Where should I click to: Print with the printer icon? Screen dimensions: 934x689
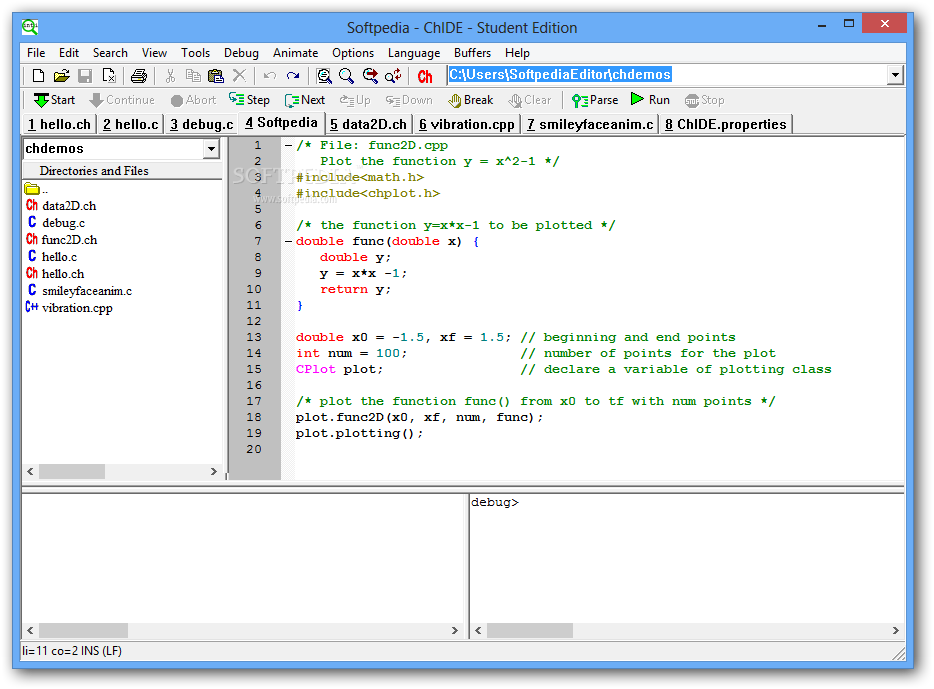coord(139,76)
